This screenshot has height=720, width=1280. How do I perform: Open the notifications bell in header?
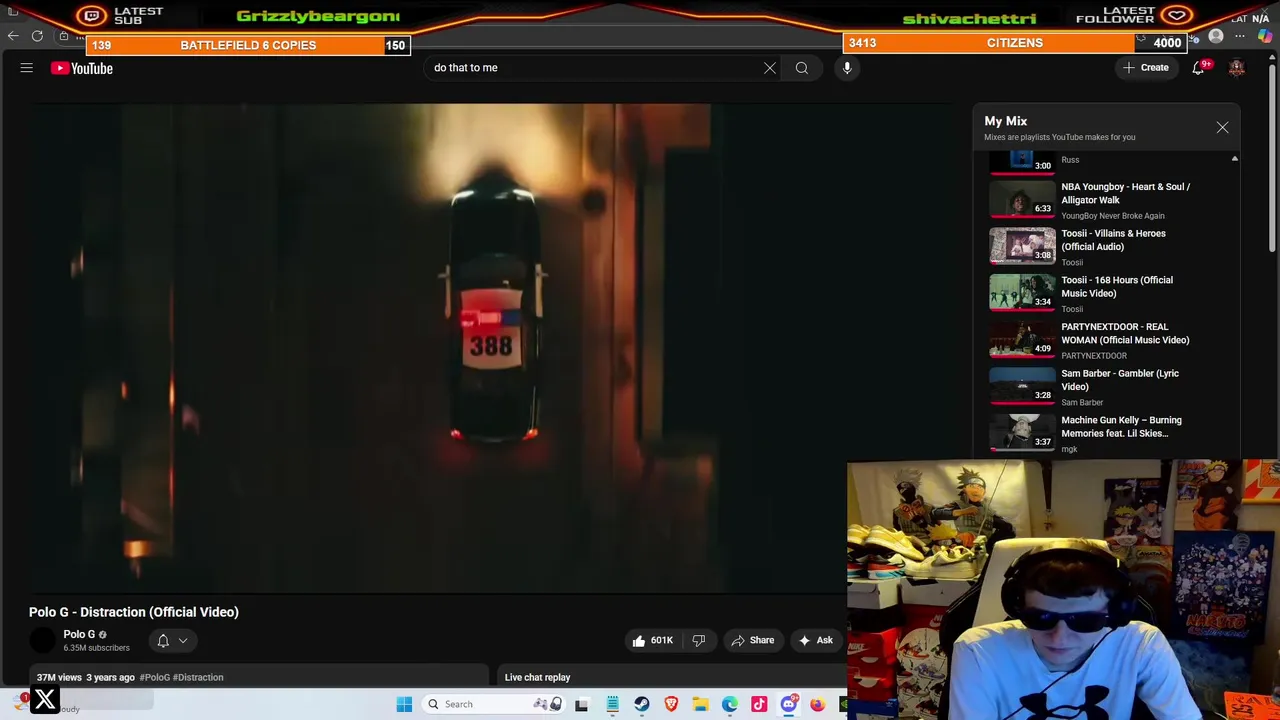pos(1198,68)
